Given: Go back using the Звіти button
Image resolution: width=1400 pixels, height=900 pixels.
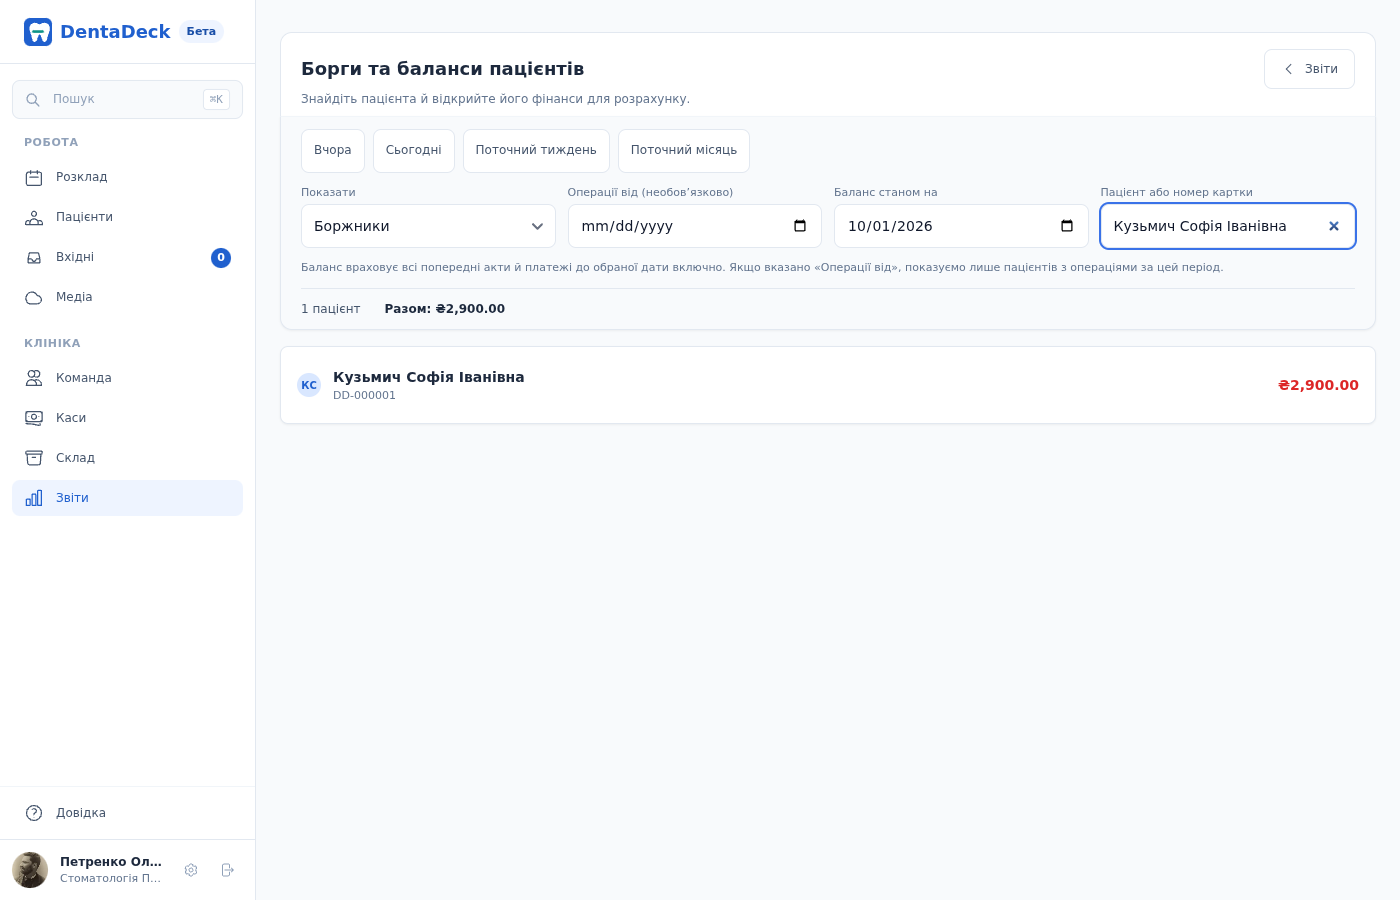Looking at the screenshot, I should [1309, 69].
